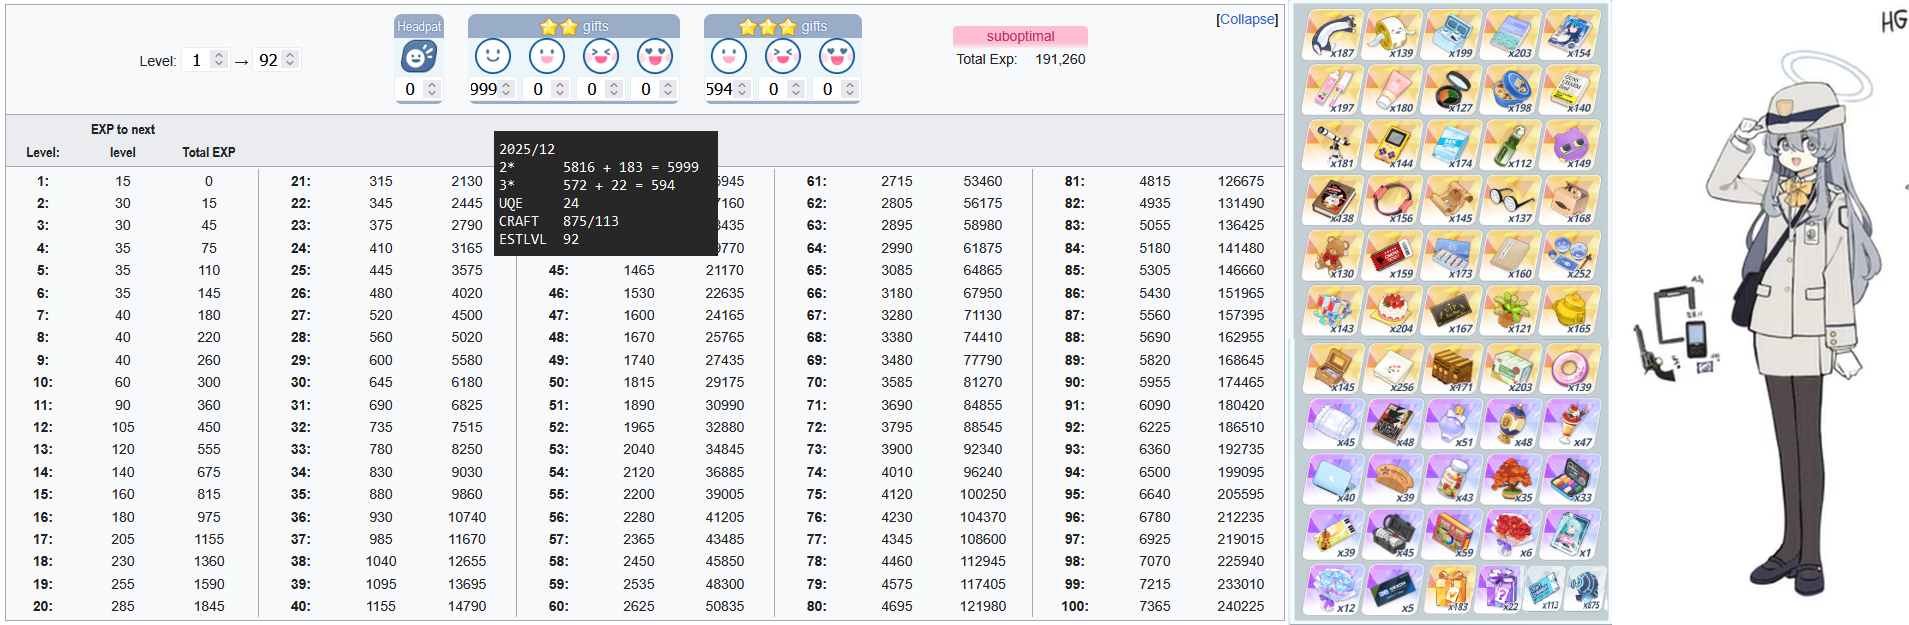Click level 100 total EXP 240225
This screenshot has height=625, width=1909.
[1240, 606]
